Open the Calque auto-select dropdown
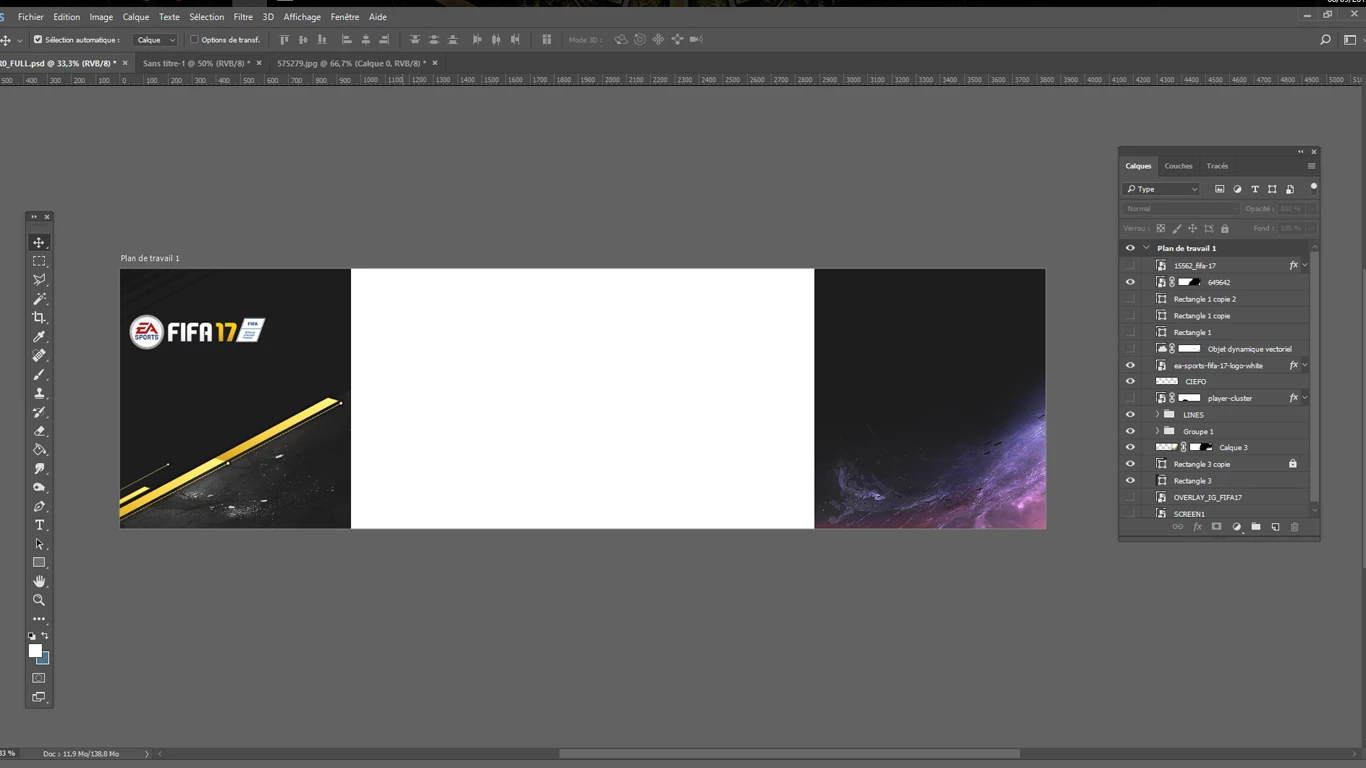The image size is (1366, 768). point(156,40)
